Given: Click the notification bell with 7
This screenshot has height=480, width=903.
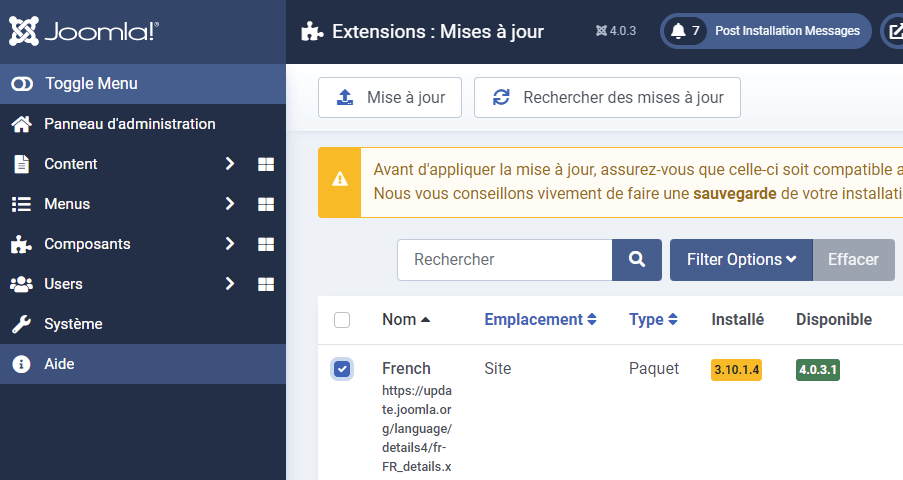Looking at the screenshot, I should pos(685,31).
